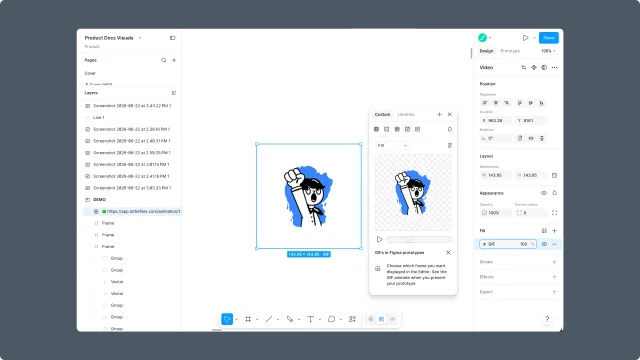Search pages with magnifier icon
The height and width of the screenshot is (360, 640).
pos(164,60)
